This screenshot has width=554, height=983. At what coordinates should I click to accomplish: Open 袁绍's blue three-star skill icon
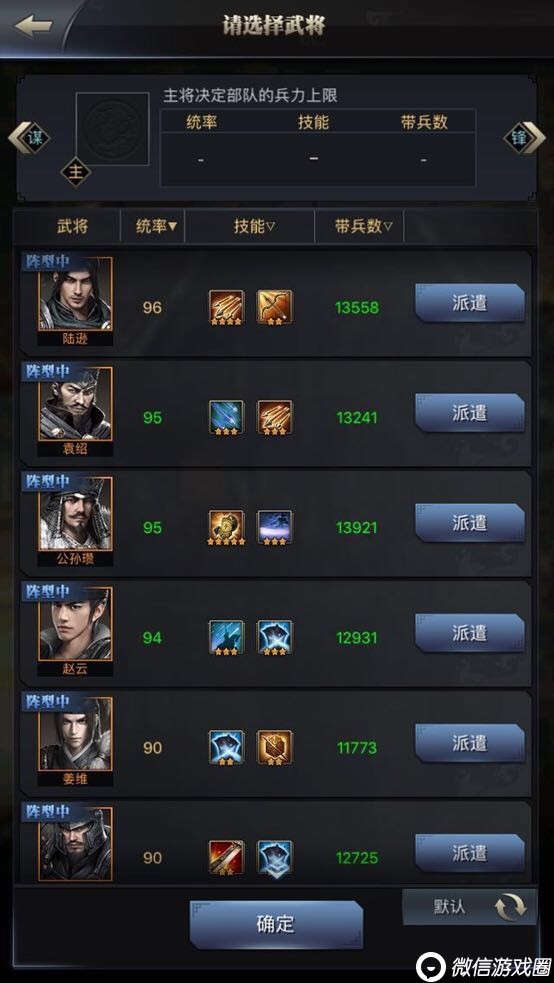click(226, 418)
